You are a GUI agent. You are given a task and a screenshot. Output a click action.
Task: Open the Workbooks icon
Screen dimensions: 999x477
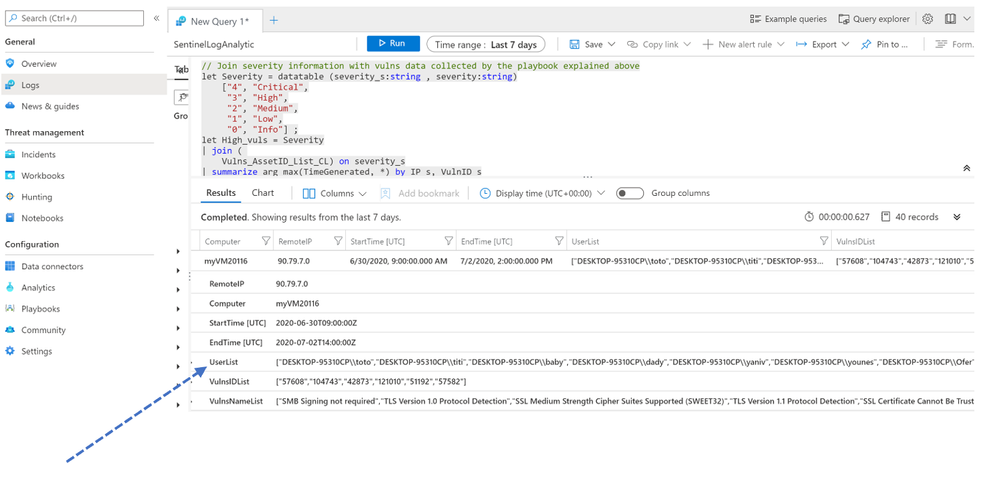tap(10, 175)
